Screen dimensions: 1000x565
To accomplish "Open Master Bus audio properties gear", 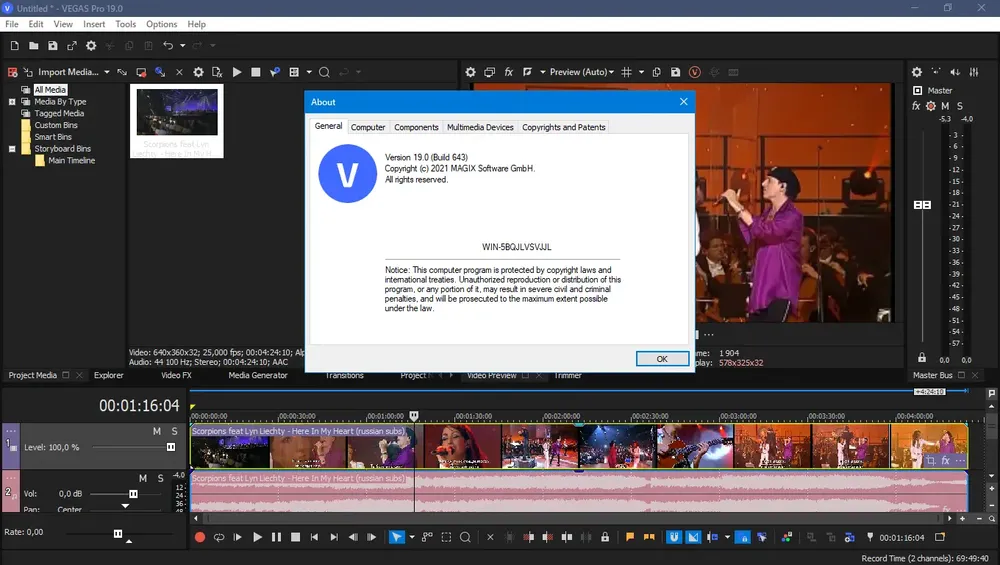I will point(916,72).
